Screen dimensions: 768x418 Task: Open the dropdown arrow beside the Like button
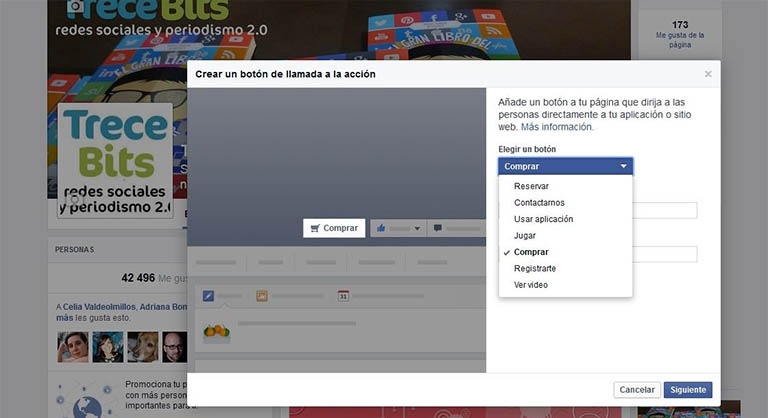[x=416, y=228]
